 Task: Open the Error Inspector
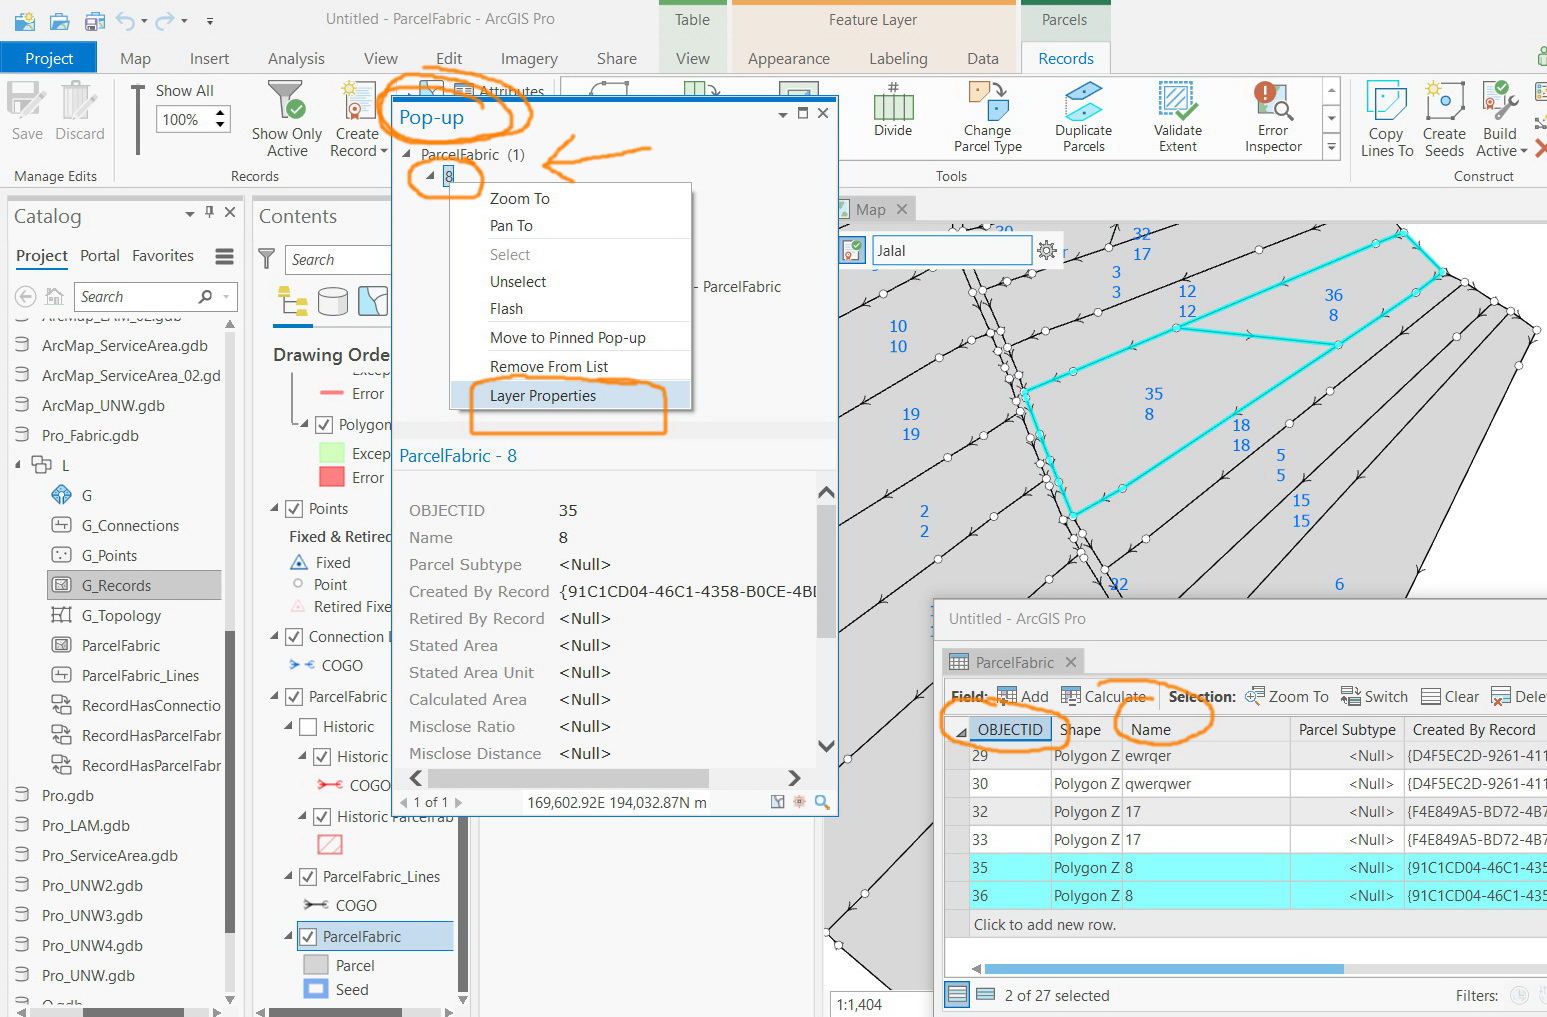tap(1273, 101)
